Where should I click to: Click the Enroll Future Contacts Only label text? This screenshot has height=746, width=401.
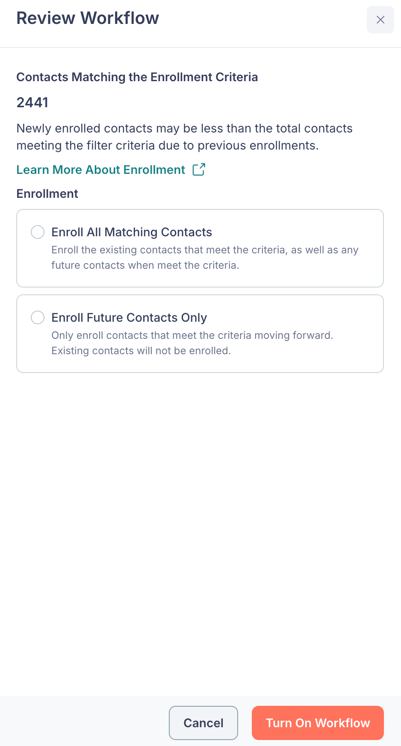[129, 317]
